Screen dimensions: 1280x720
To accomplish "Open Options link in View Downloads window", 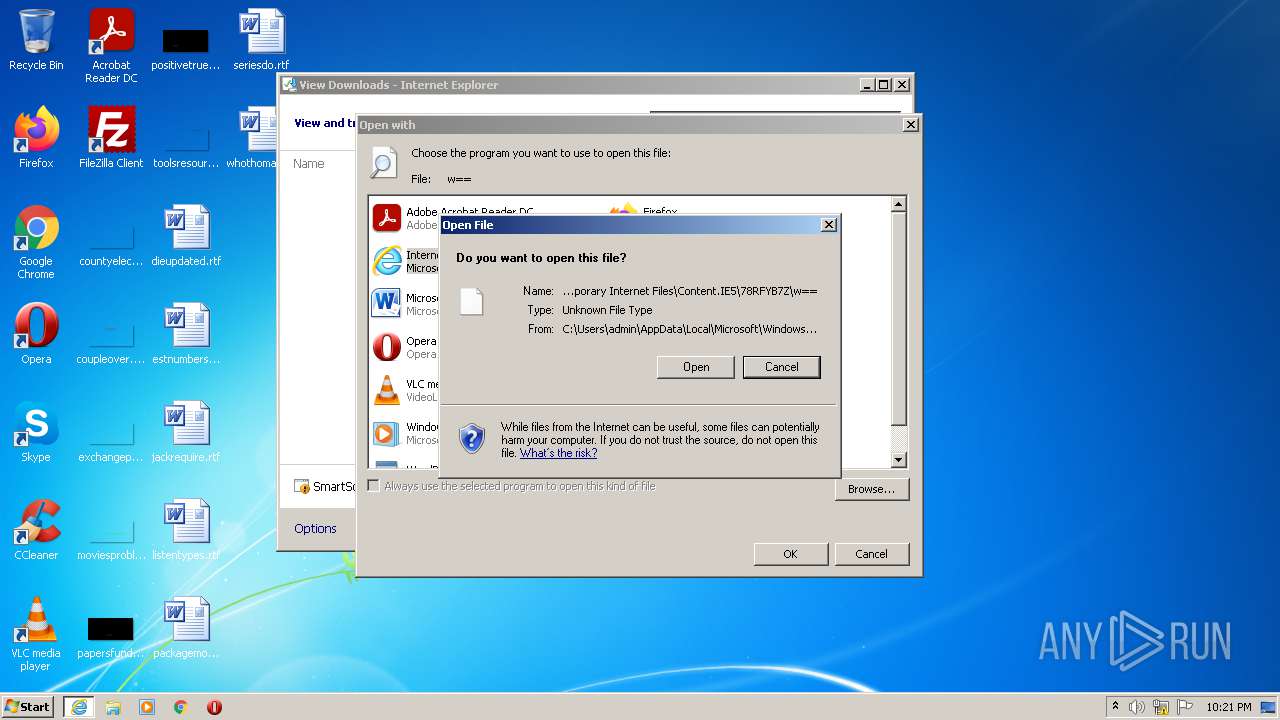I will tap(315, 528).
